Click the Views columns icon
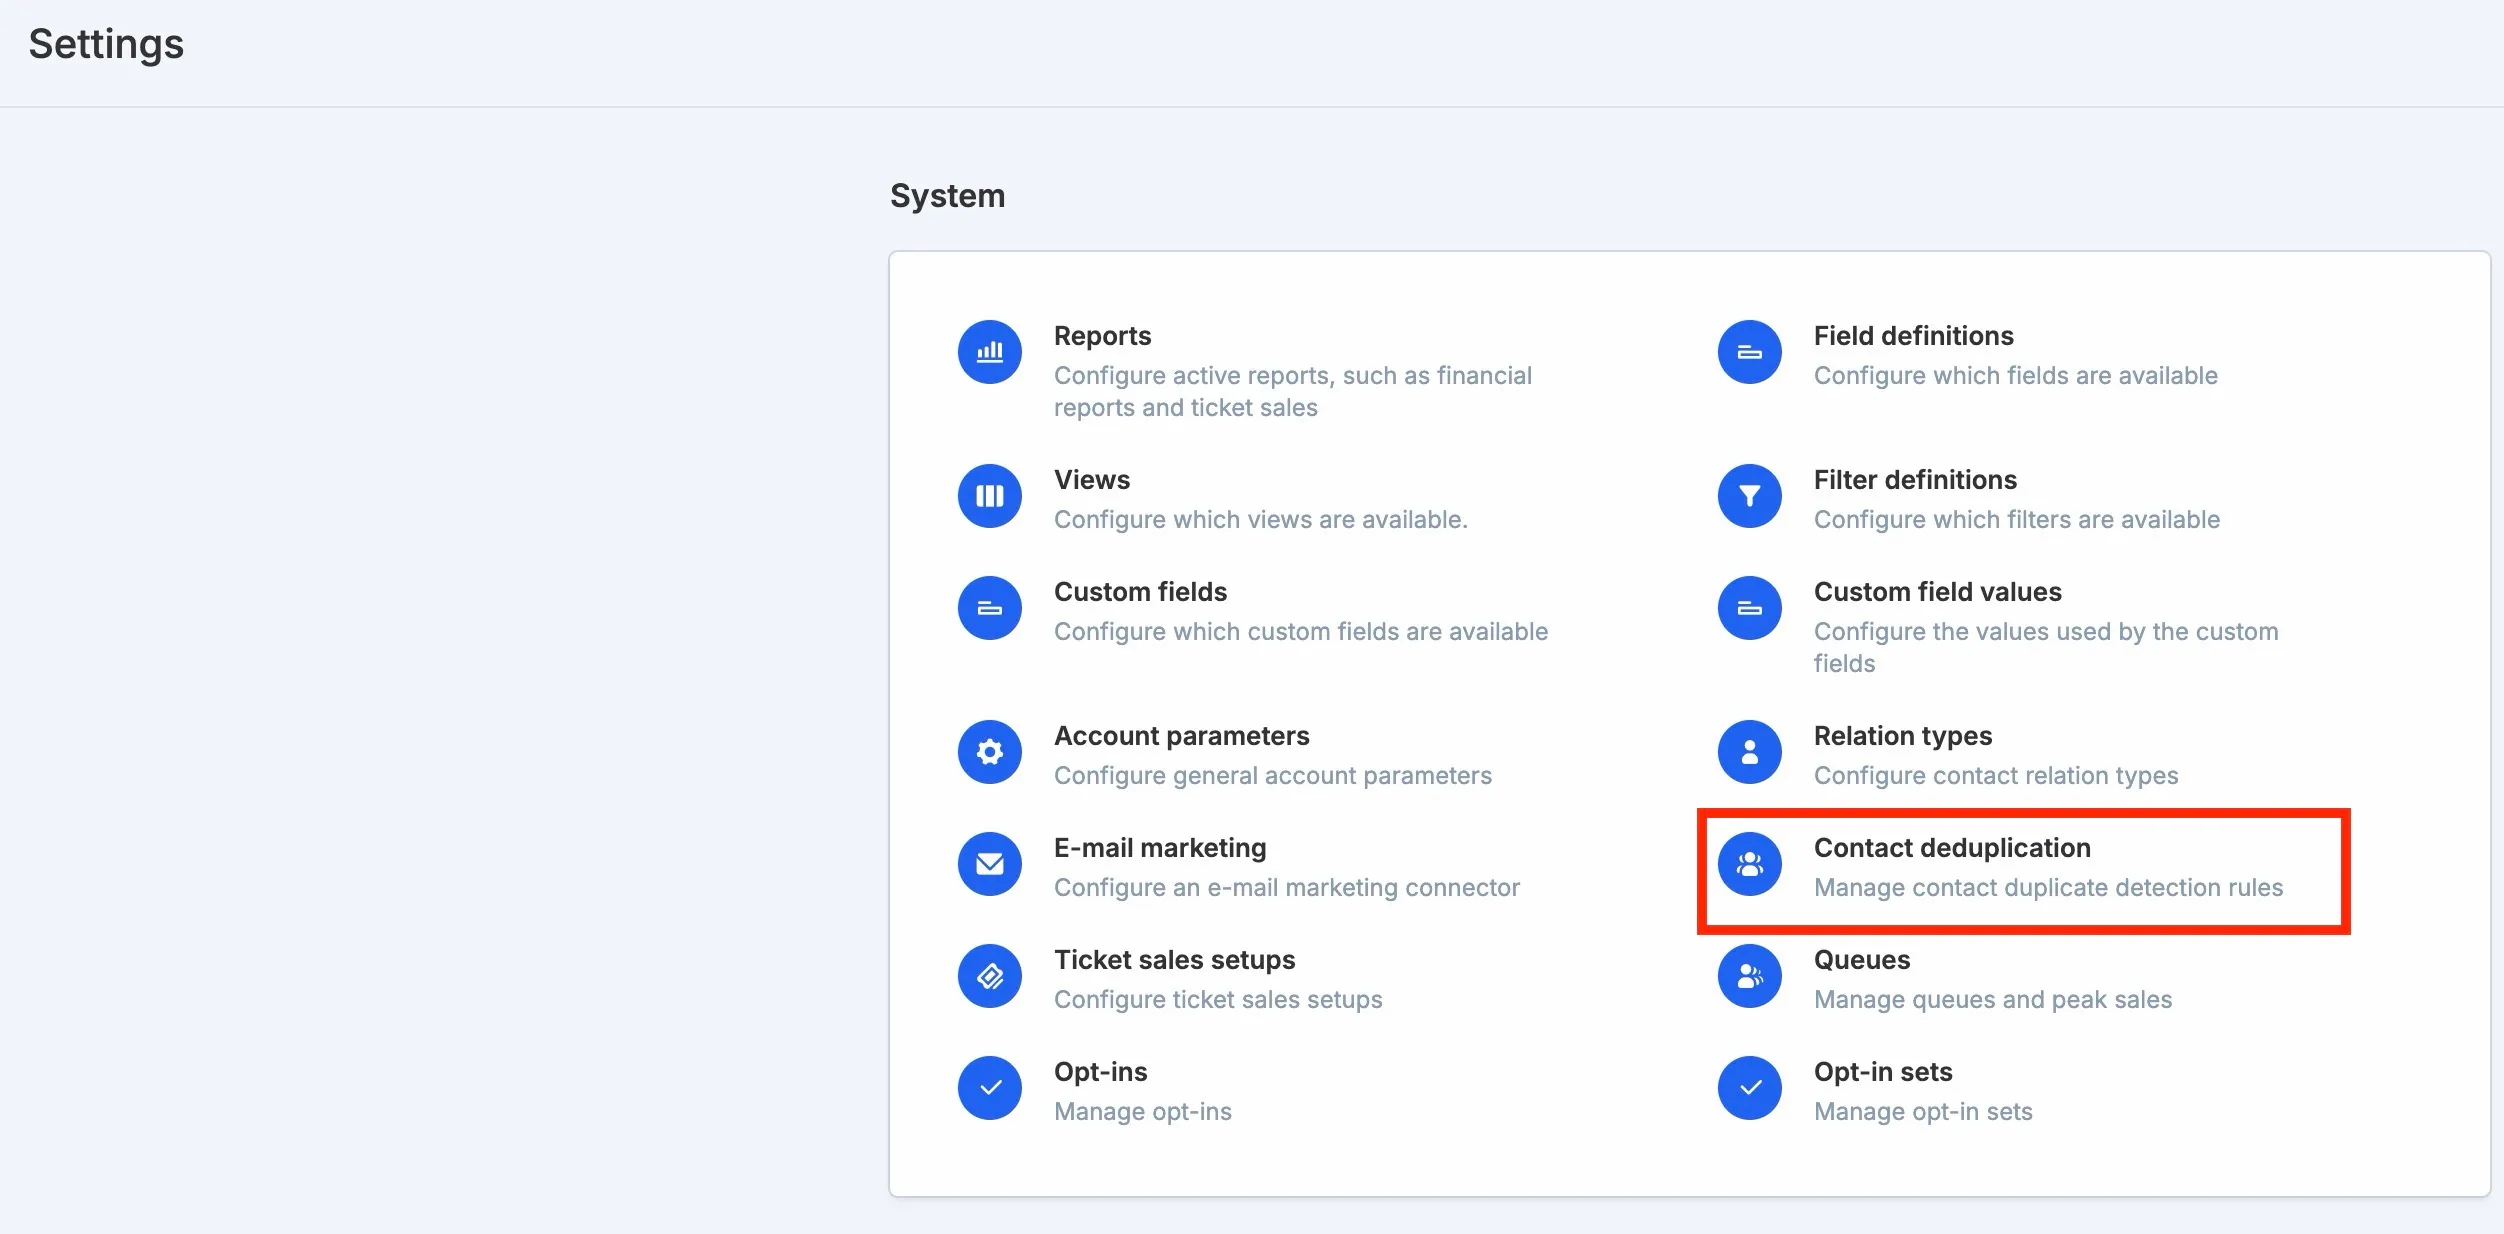This screenshot has width=2504, height=1234. pyautogui.click(x=989, y=496)
